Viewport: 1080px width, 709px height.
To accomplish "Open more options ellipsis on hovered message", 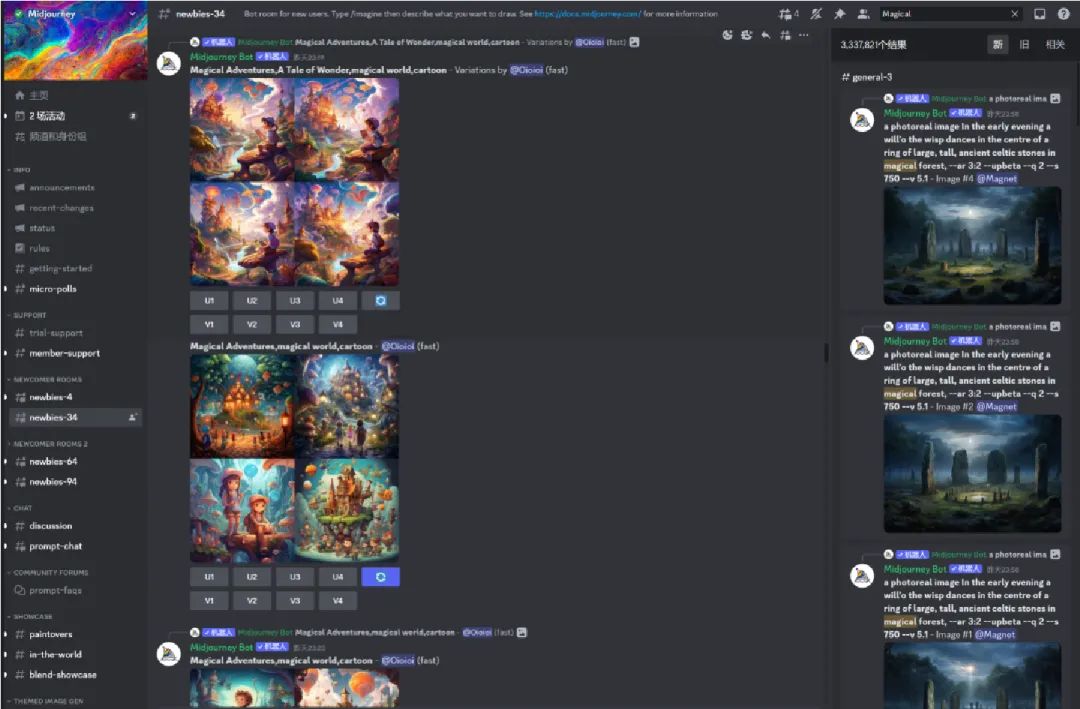I will point(804,35).
